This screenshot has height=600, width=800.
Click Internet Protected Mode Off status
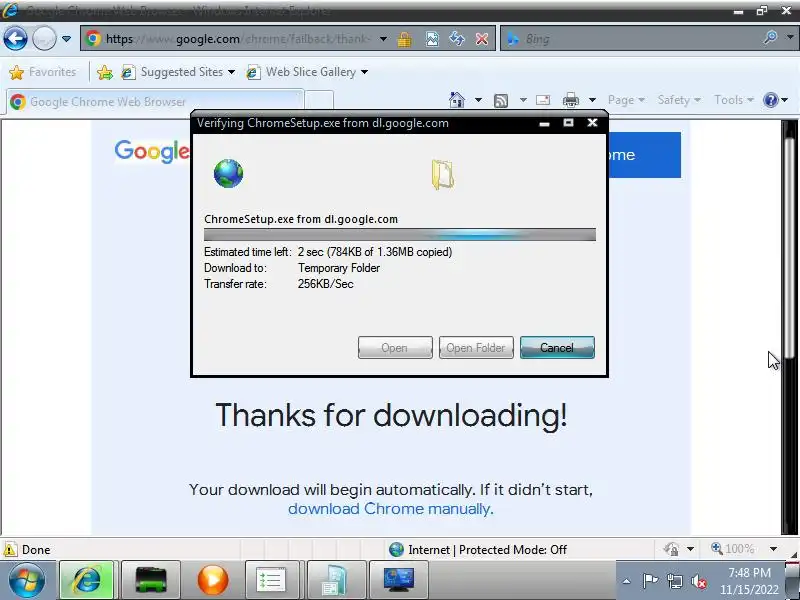point(478,549)
